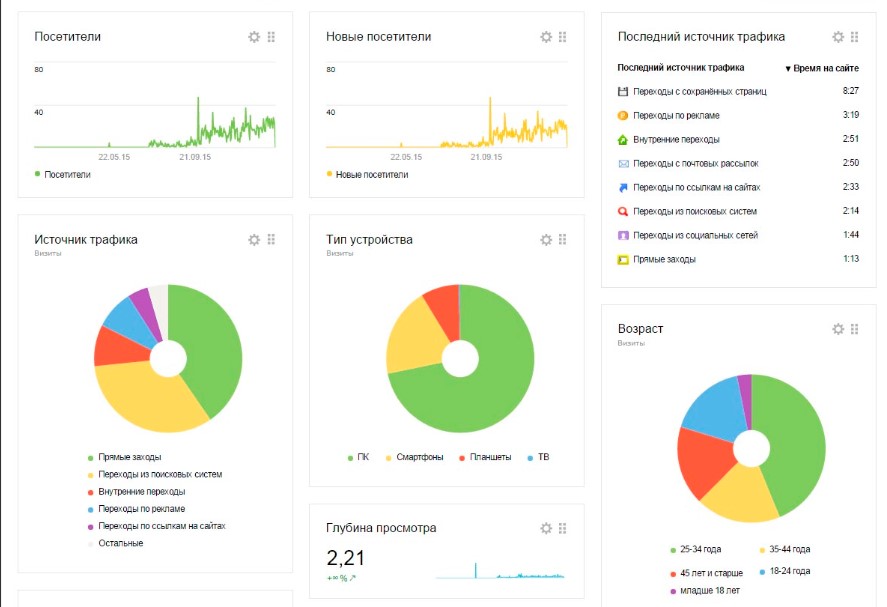Viewport: 887px width, 607px height.
Task: Click drag handle of Глубина просмотра widget
Action: click(x=563, y=528)
